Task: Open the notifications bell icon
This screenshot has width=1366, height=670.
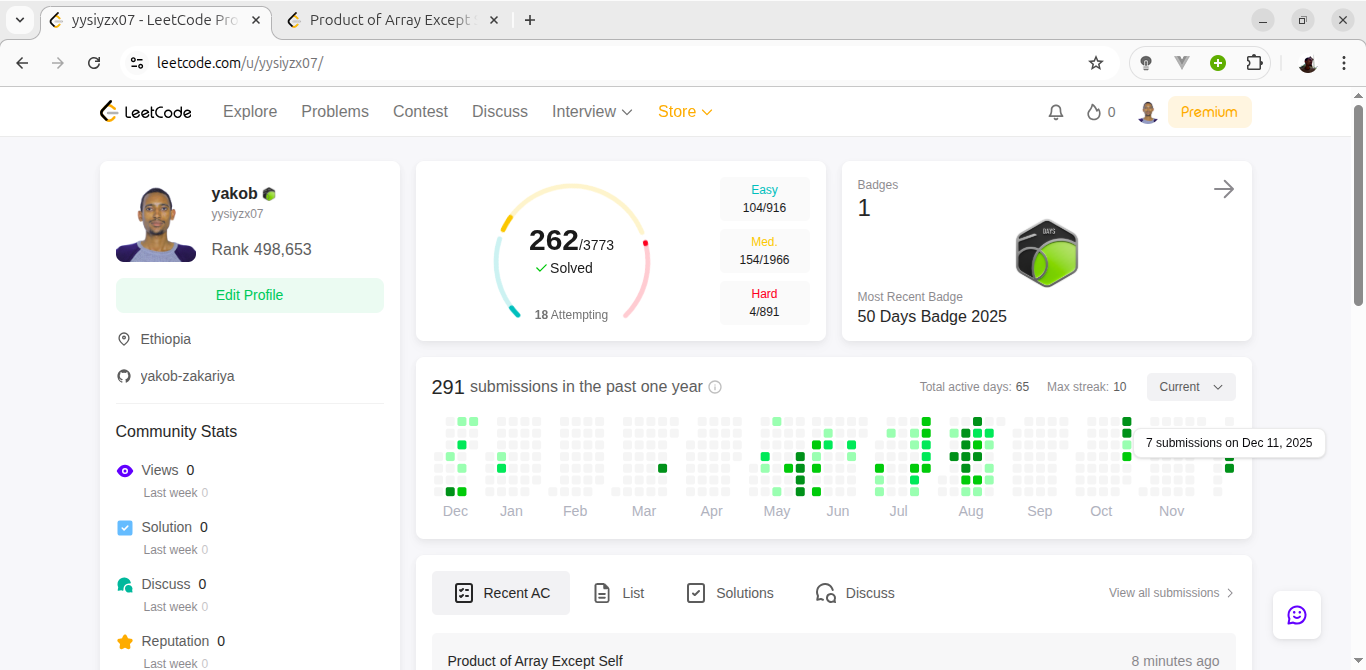Action: click(1056, 112)
